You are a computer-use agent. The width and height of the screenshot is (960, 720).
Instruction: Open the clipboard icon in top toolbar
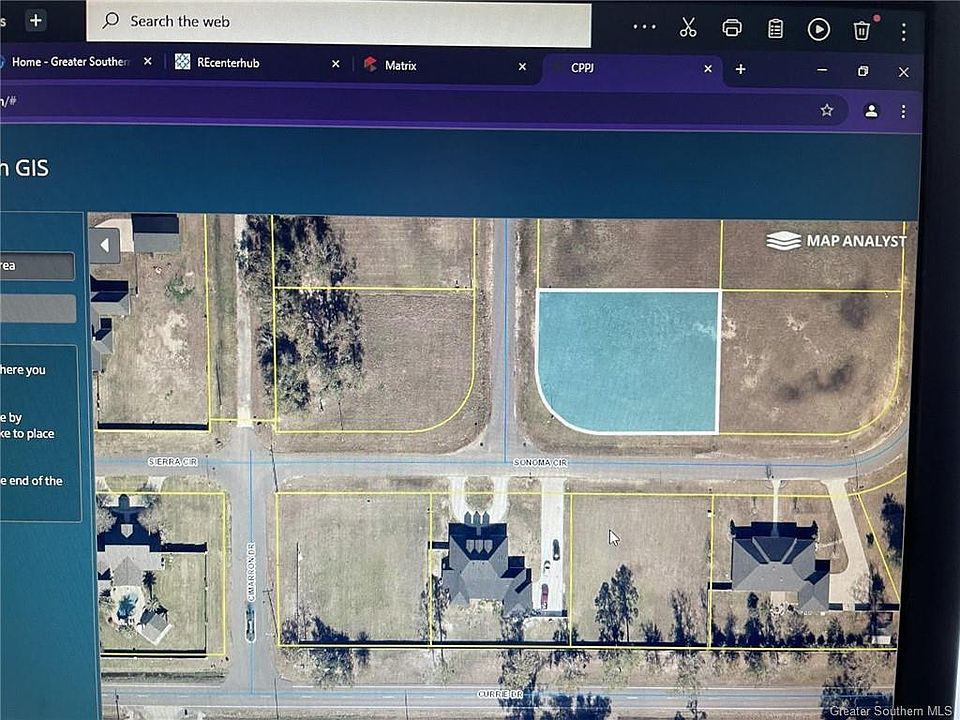[x=775, y=28]
